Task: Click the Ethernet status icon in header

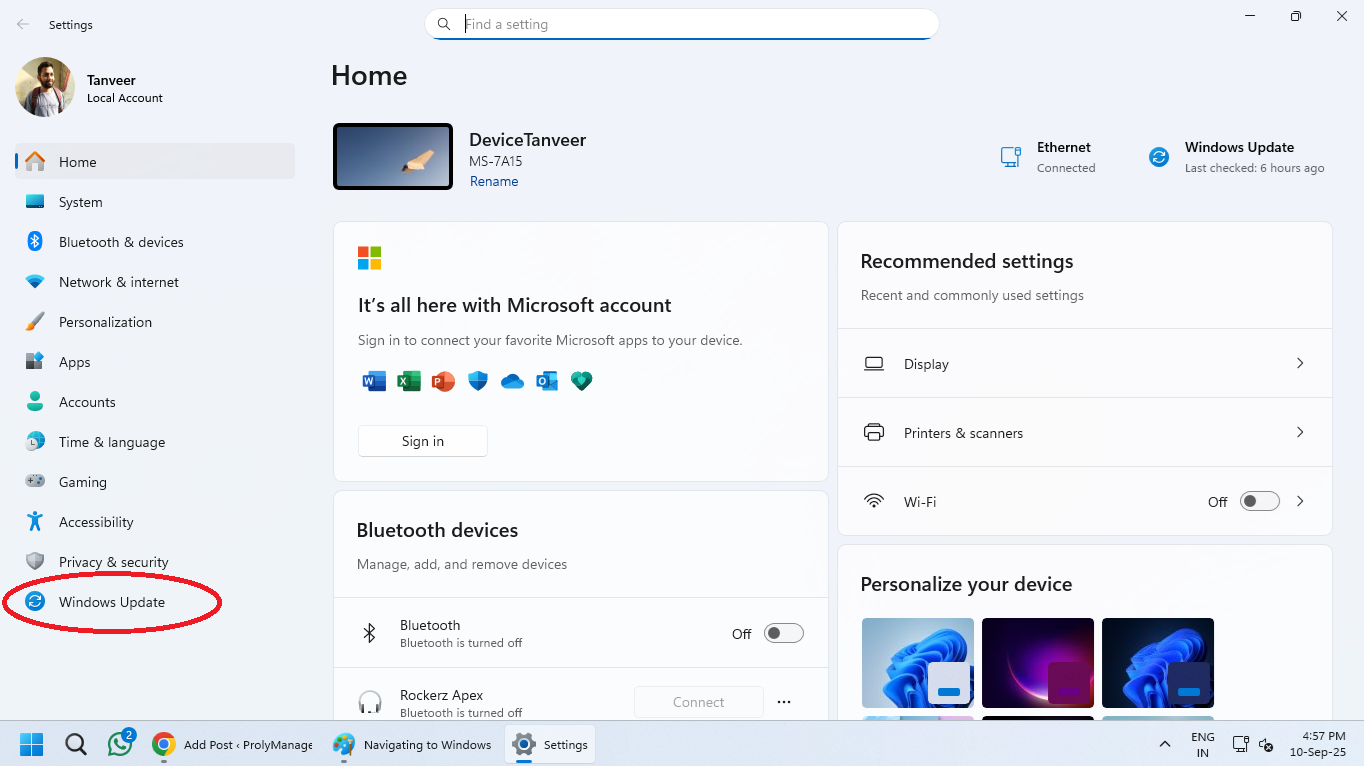Action: 1011,157
